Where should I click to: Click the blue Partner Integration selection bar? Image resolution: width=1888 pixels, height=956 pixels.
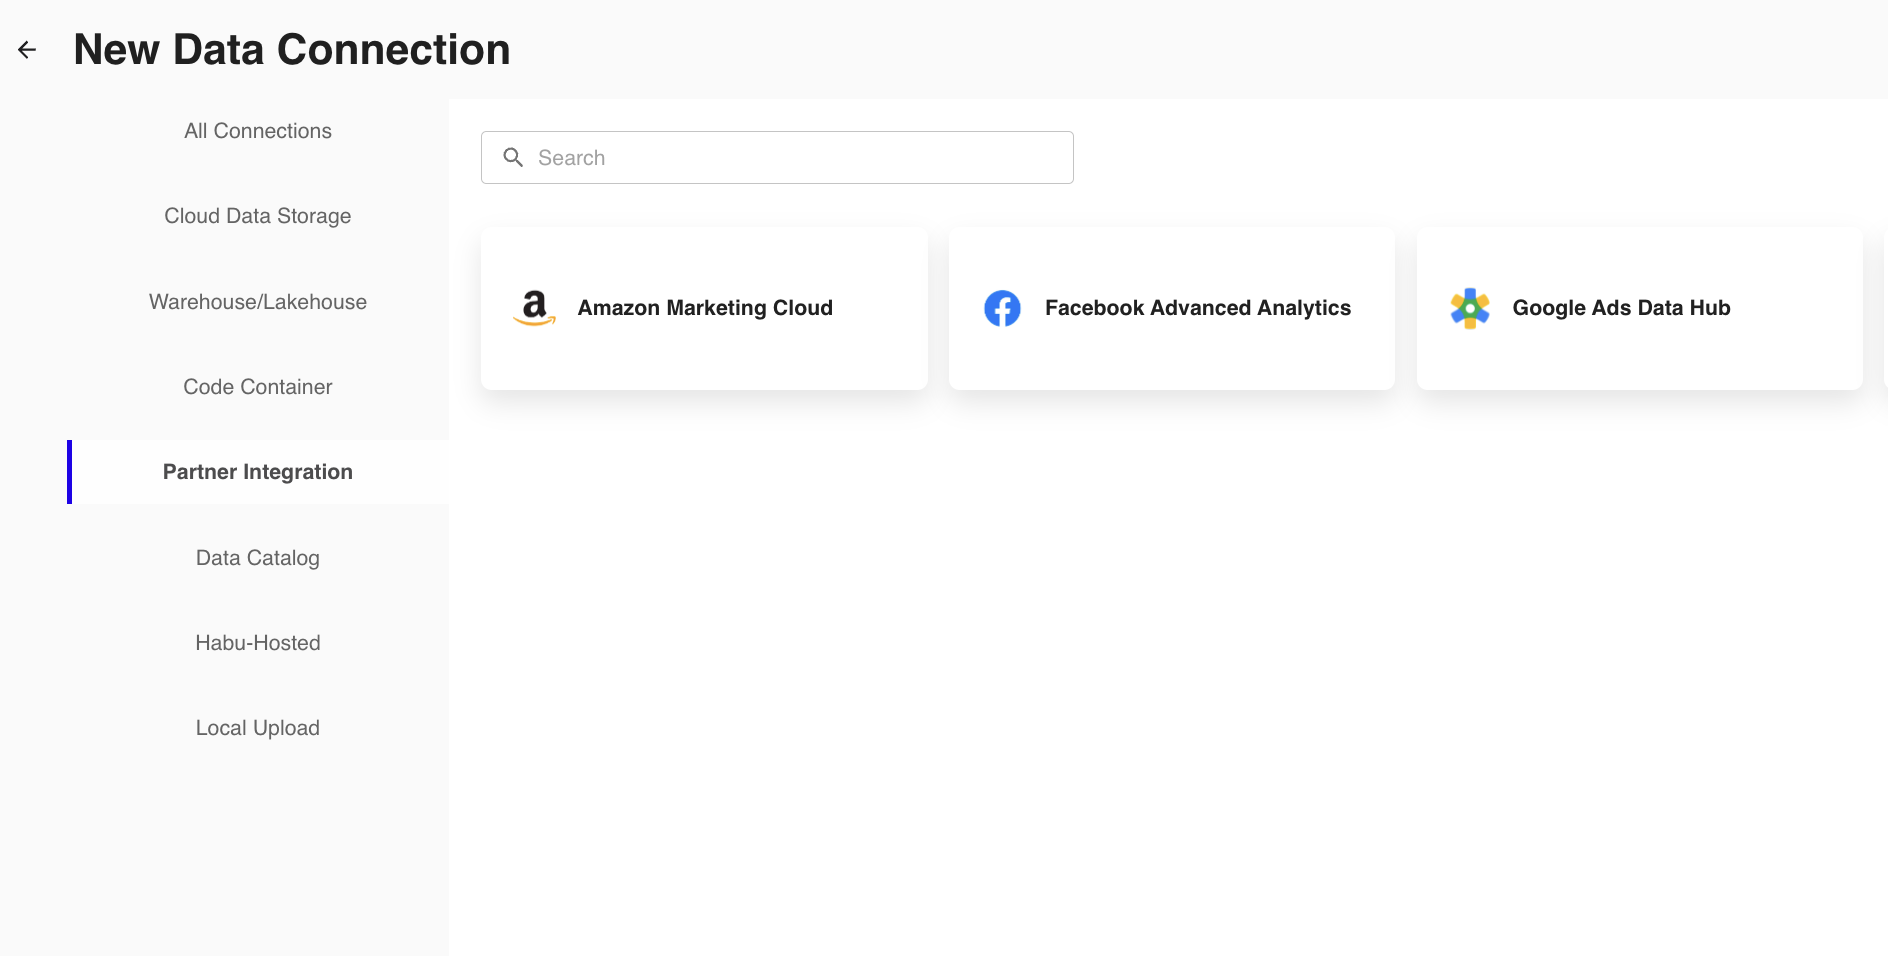(70, 472)
